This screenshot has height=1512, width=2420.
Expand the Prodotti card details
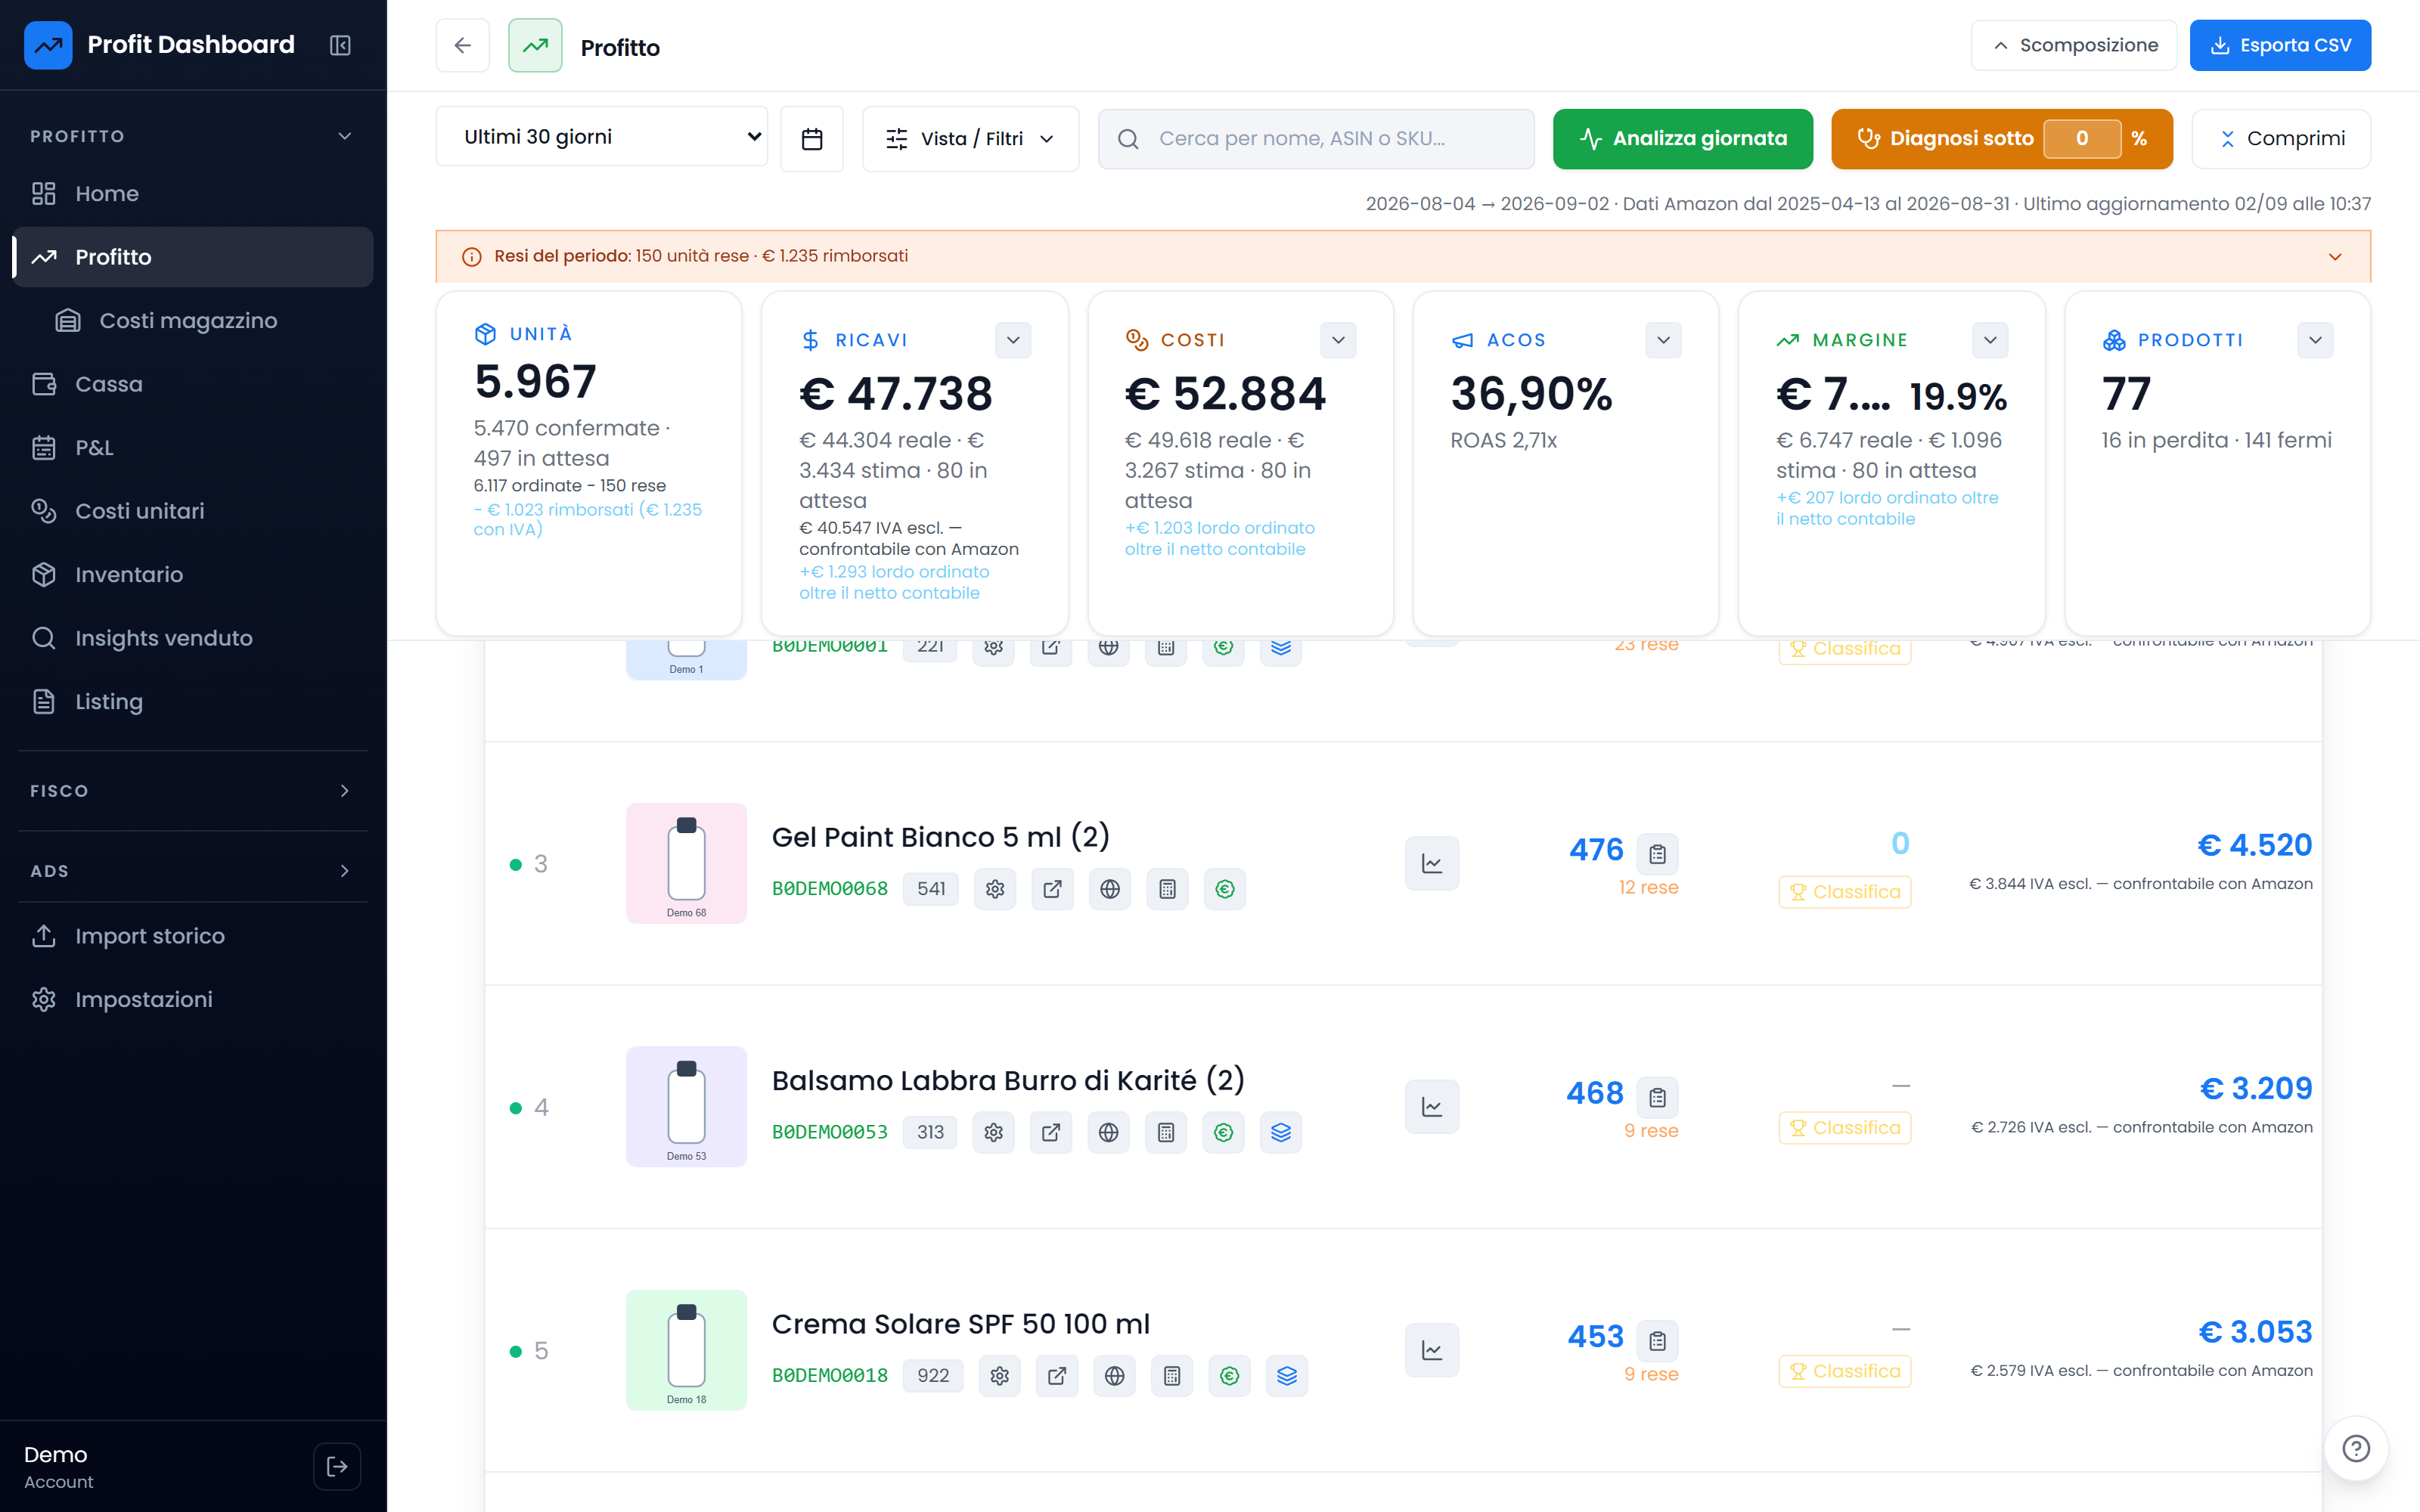tap(2315, 340)
